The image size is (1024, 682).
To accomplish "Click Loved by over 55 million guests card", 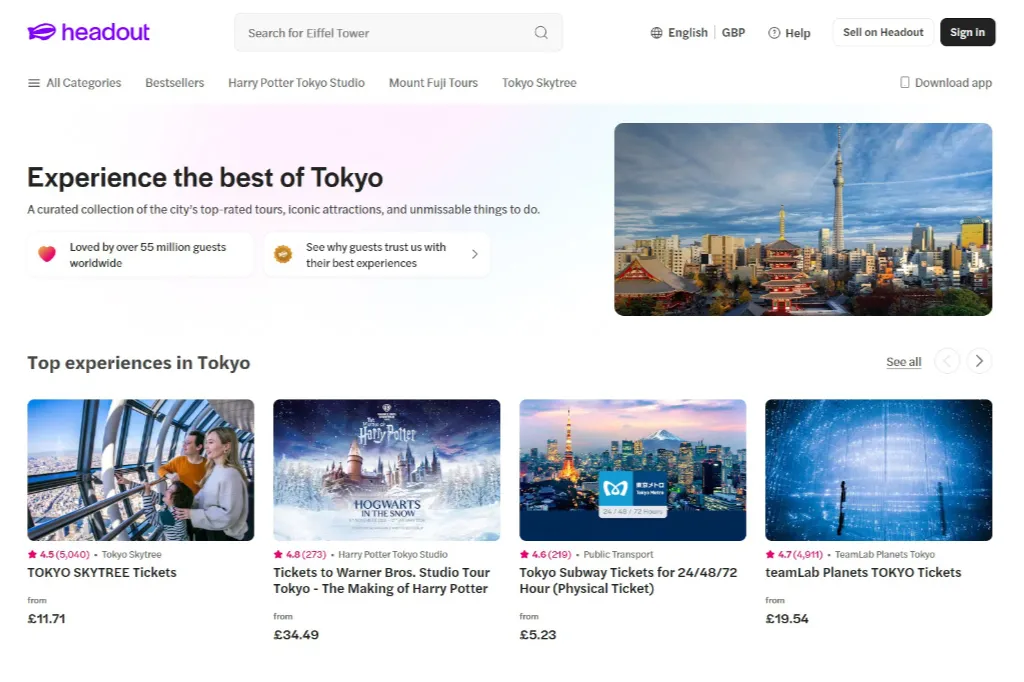I will coord(140,255).
